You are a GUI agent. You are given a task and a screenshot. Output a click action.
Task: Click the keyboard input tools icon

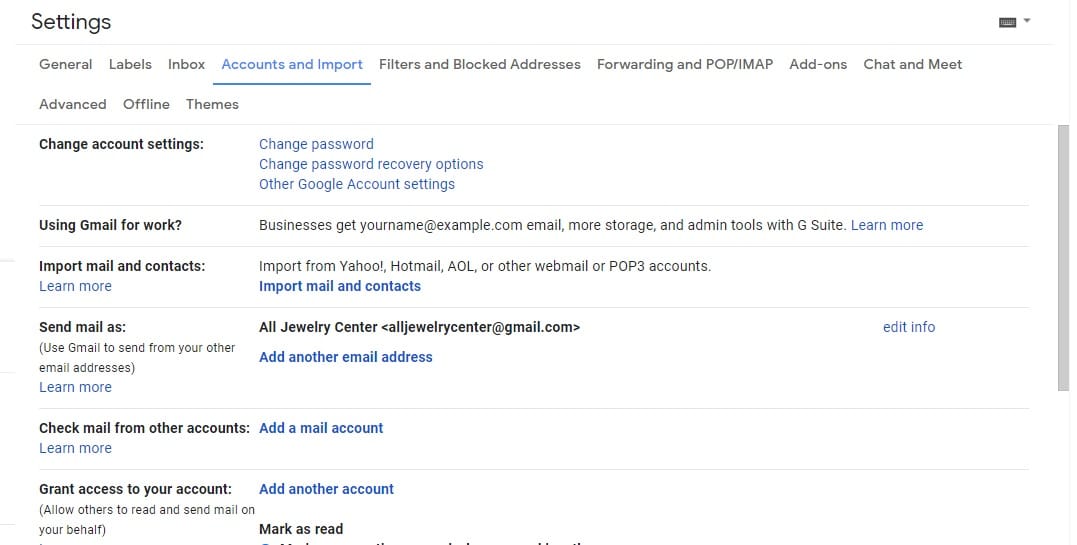click(1008, 22)
